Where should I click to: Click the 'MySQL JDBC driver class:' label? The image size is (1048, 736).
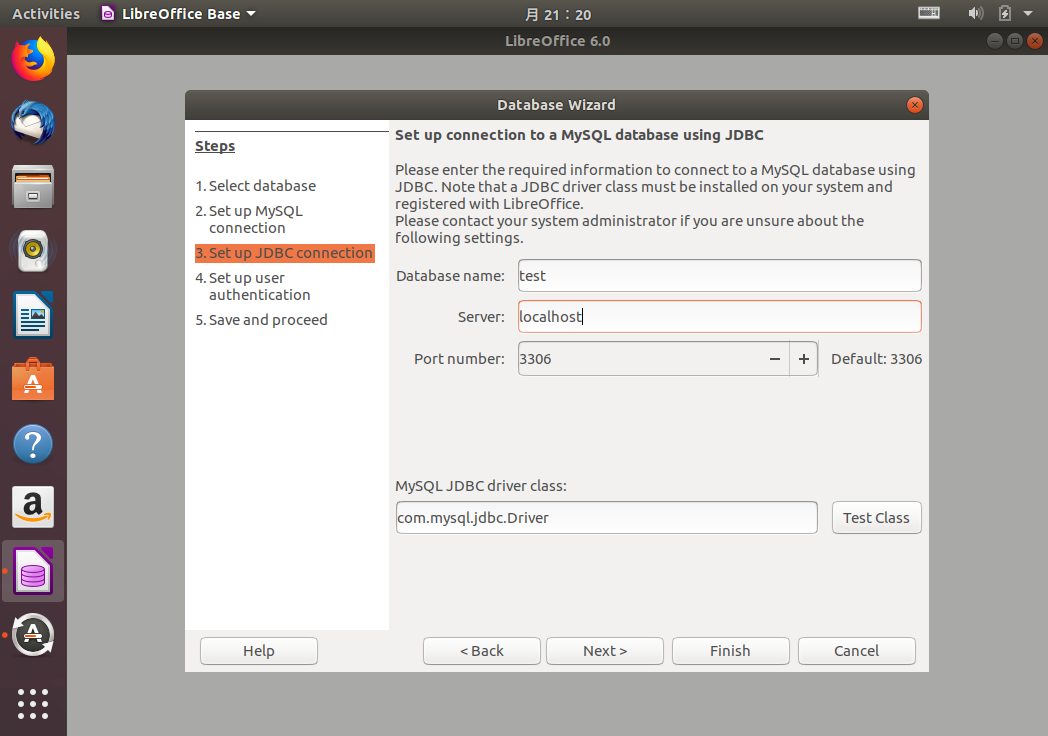pyautogui.click(x=481, y=486)
